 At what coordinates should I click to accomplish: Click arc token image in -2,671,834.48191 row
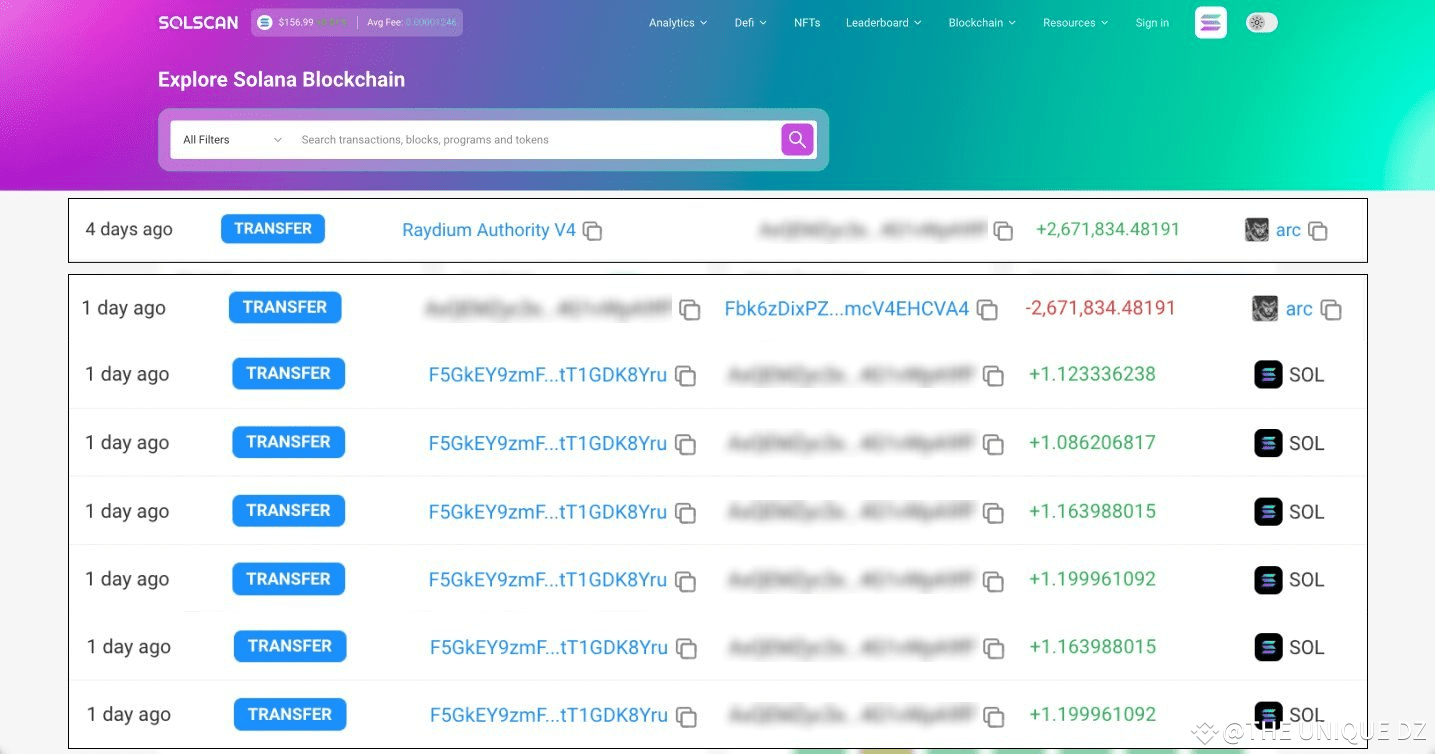click(1265, 309)
